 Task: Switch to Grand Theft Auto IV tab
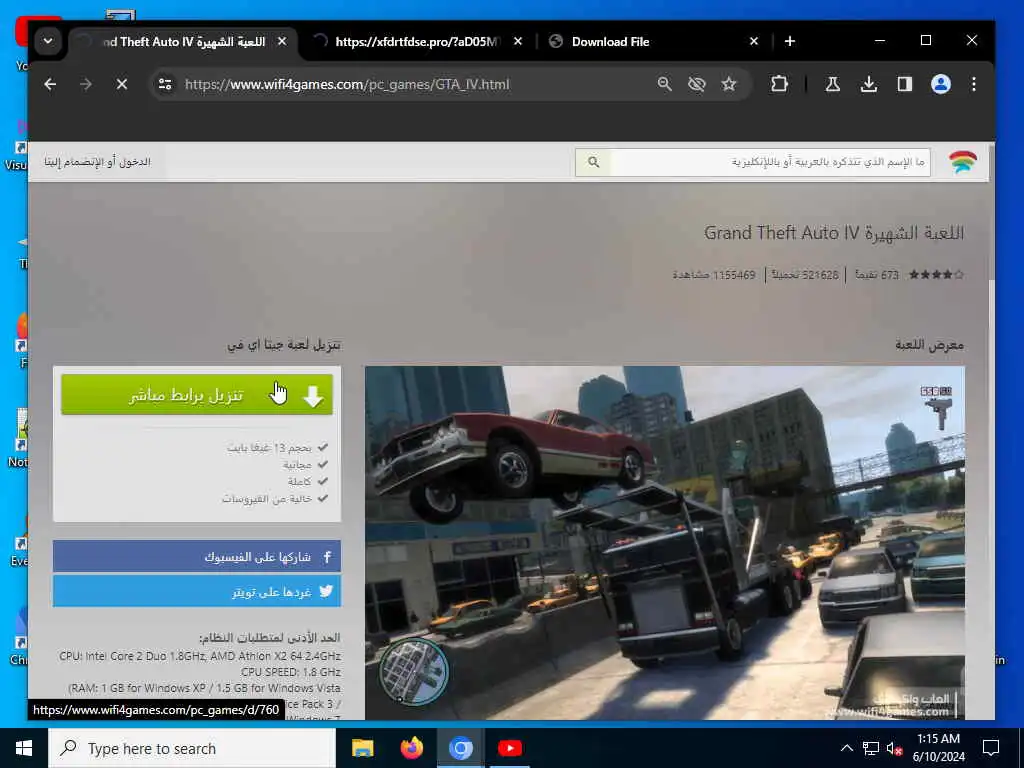(x=183, y=42)
